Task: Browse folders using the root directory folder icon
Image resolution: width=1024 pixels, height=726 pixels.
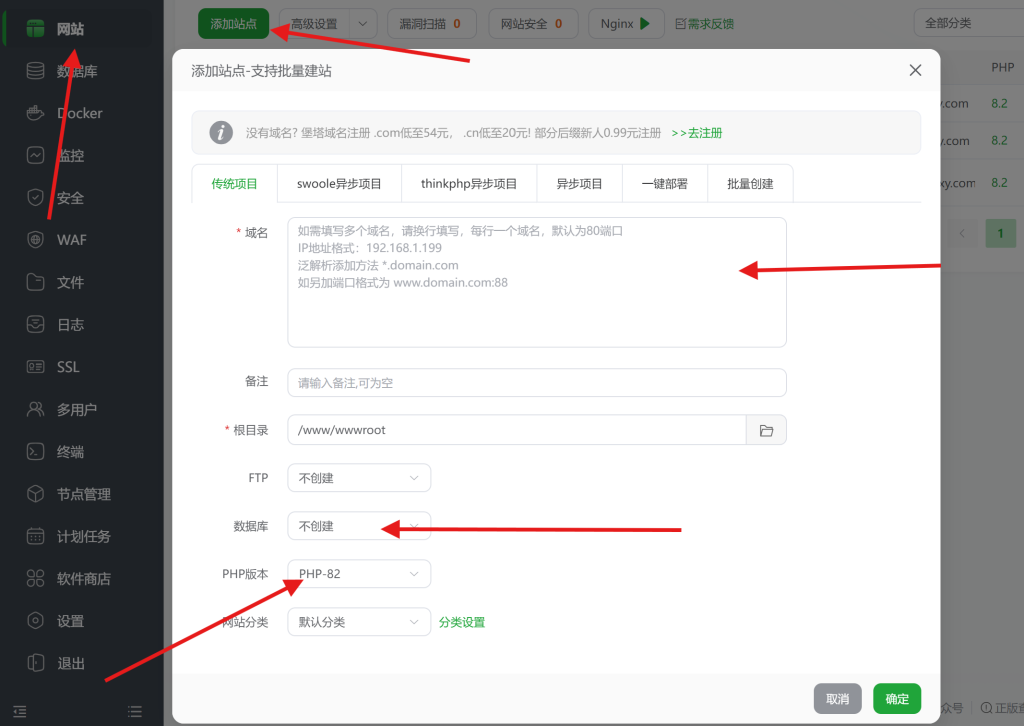Action: pos(766,429)
